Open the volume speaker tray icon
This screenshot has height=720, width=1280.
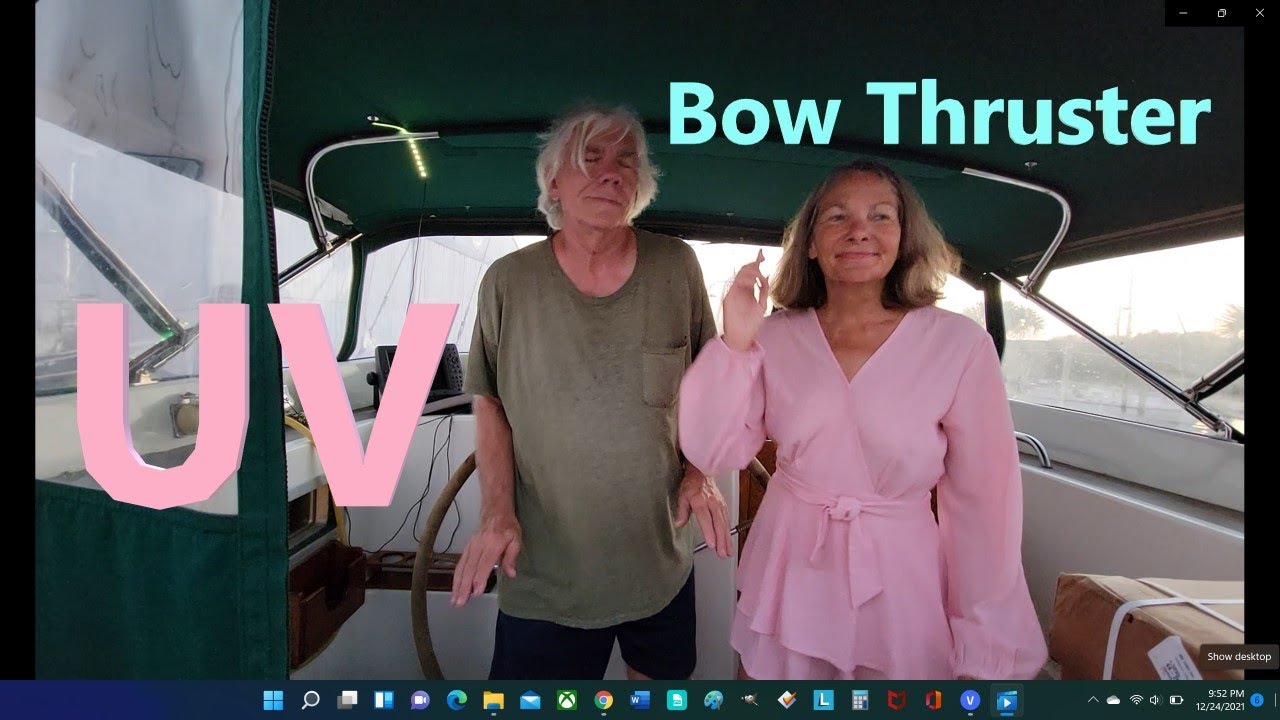[1155, 700]
